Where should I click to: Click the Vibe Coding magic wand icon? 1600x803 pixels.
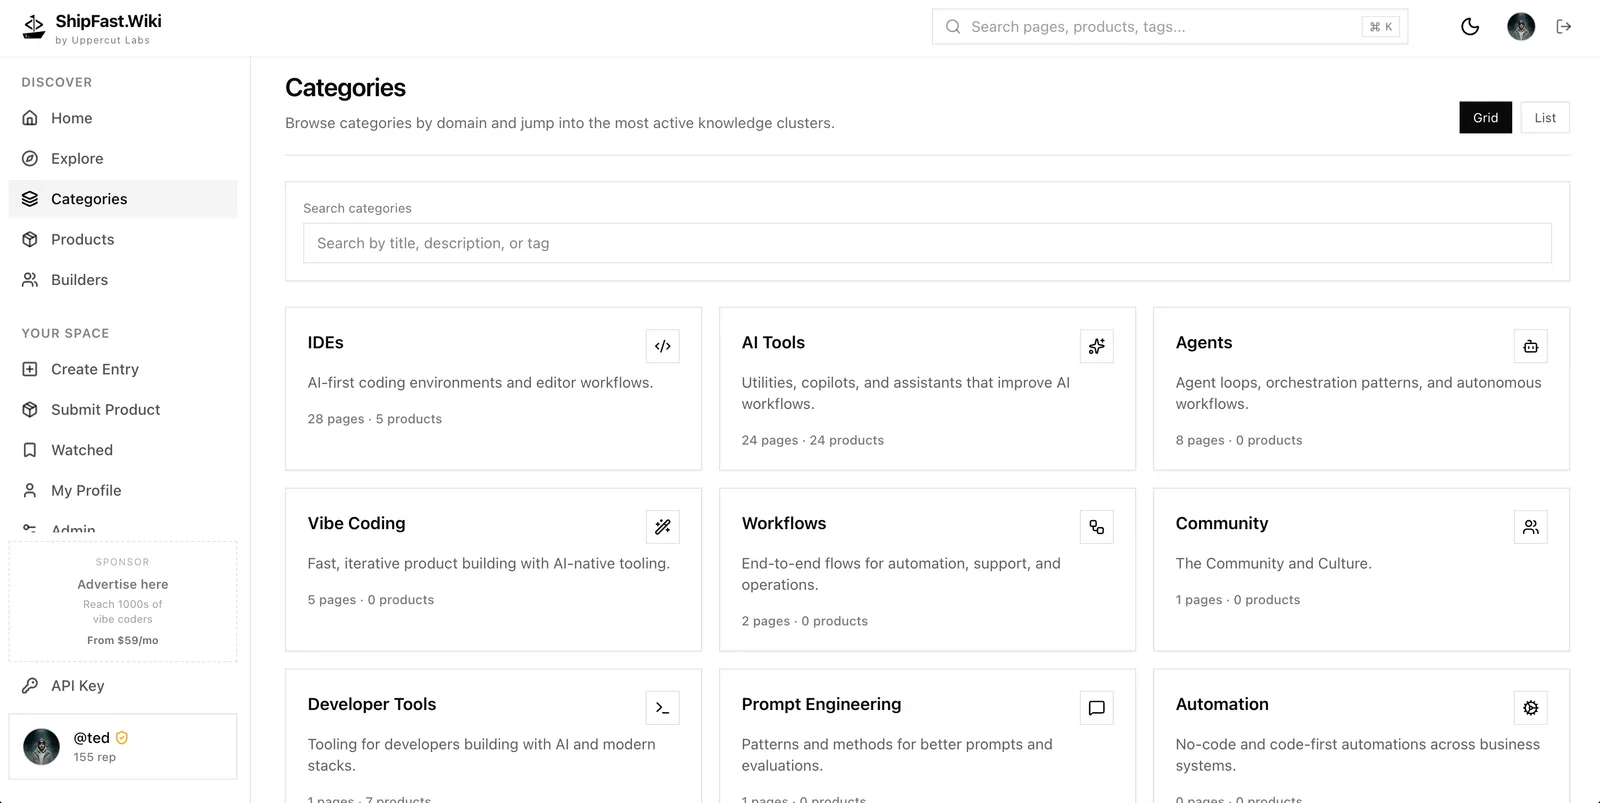click(662, 527)
